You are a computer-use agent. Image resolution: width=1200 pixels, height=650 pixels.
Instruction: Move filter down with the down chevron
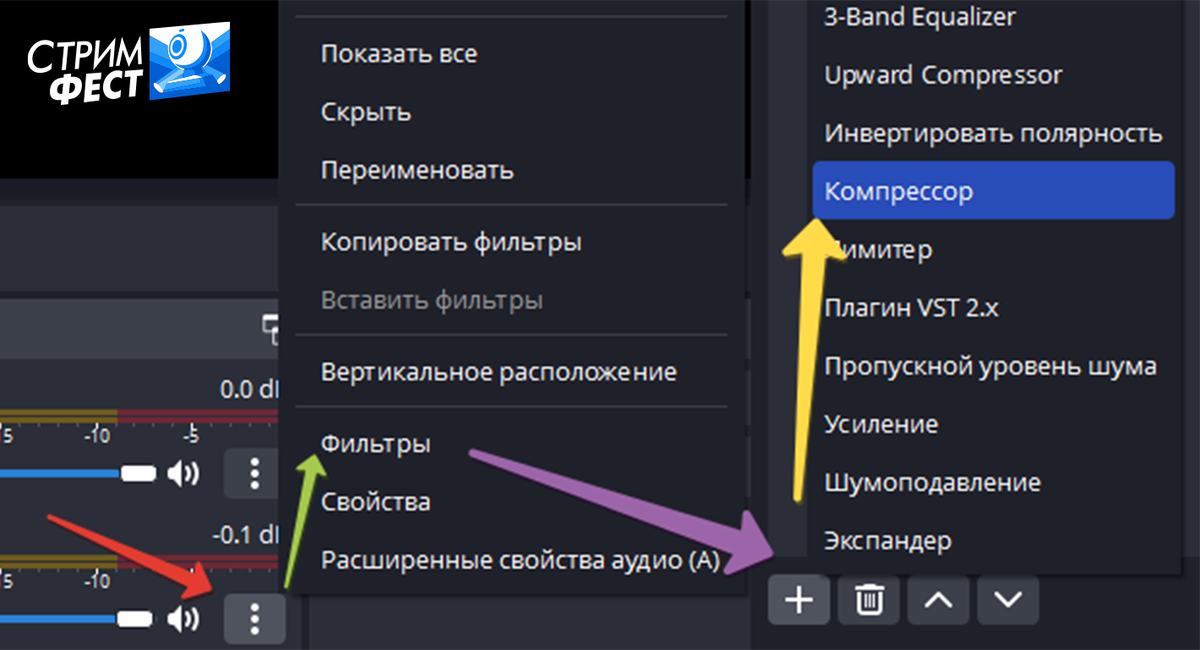[x=1008, y=600]
